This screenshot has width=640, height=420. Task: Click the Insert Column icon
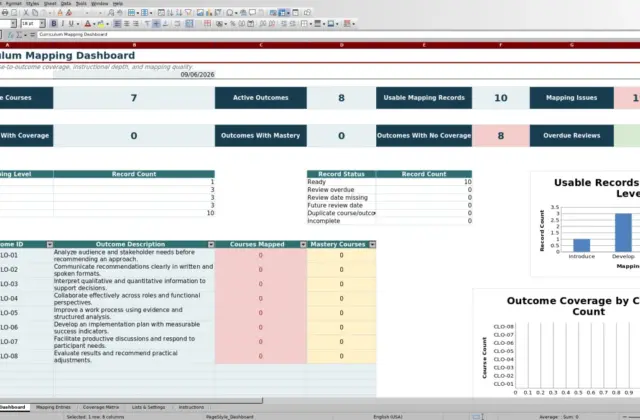click(144, 13)
